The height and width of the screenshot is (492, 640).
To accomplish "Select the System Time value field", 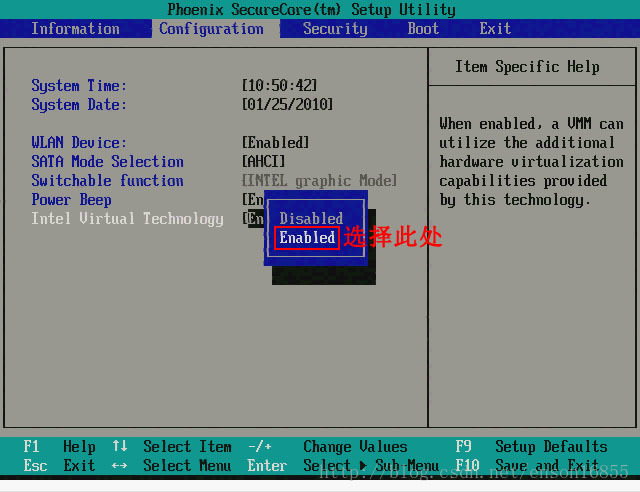I will coord(279,86).
